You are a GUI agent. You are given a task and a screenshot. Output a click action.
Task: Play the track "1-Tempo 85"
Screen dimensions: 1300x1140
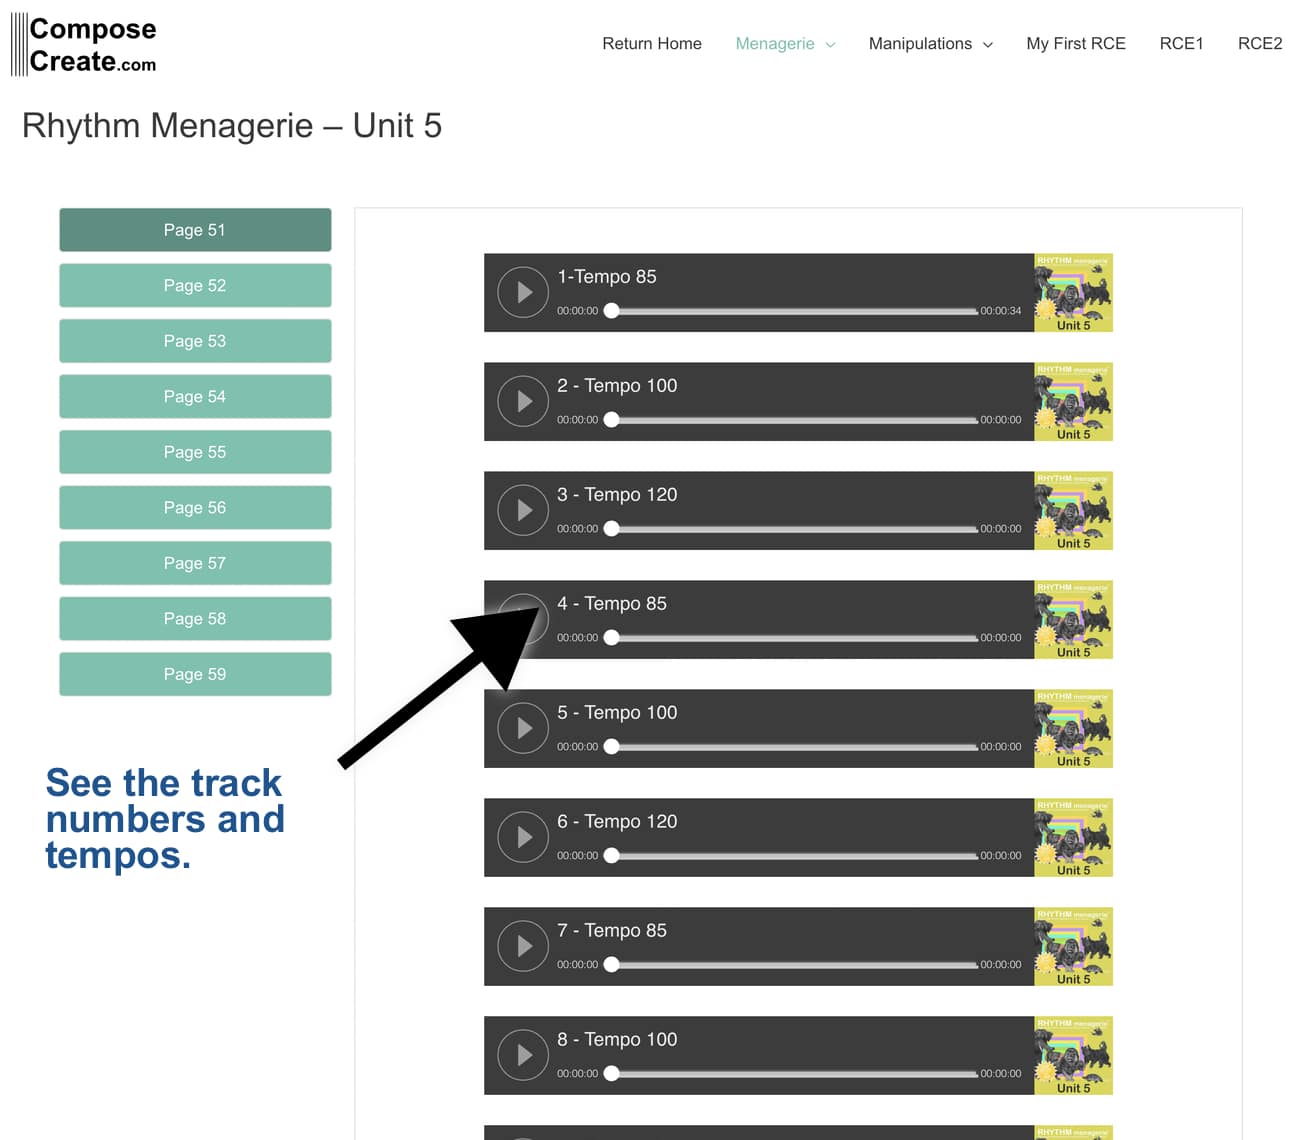point(522,292)
